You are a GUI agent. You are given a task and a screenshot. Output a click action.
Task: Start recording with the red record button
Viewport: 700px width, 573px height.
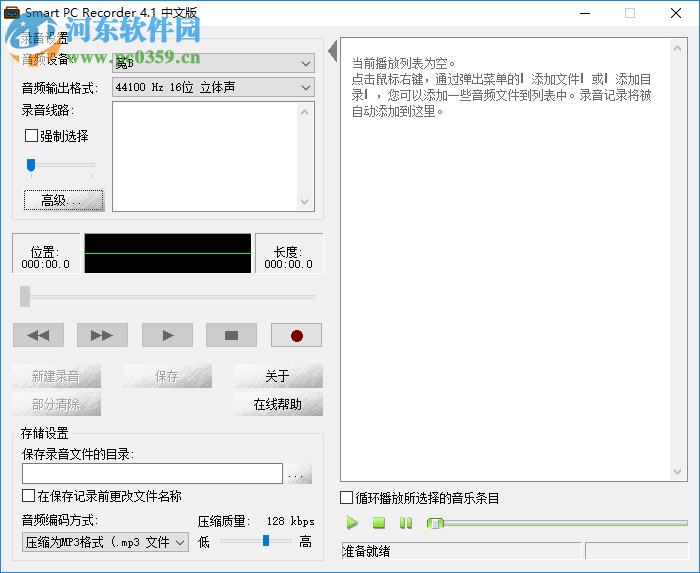click(296, 335)
